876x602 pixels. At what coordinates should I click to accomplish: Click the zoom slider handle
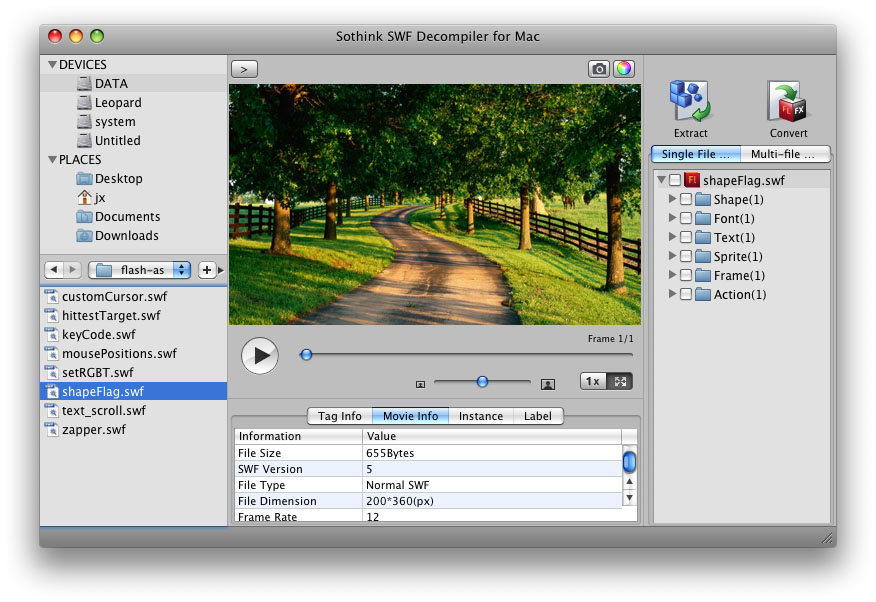coord(482,381)
